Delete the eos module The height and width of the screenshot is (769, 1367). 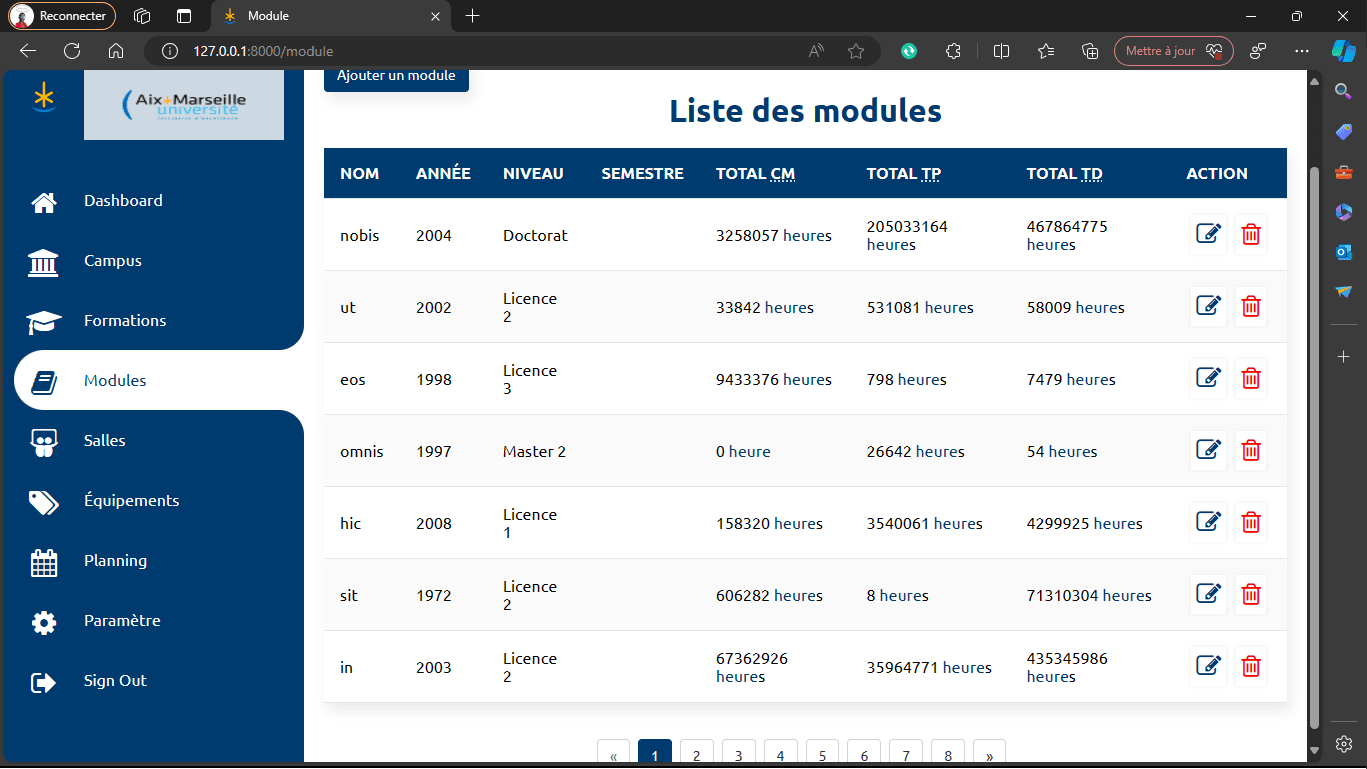point(1250,378)
